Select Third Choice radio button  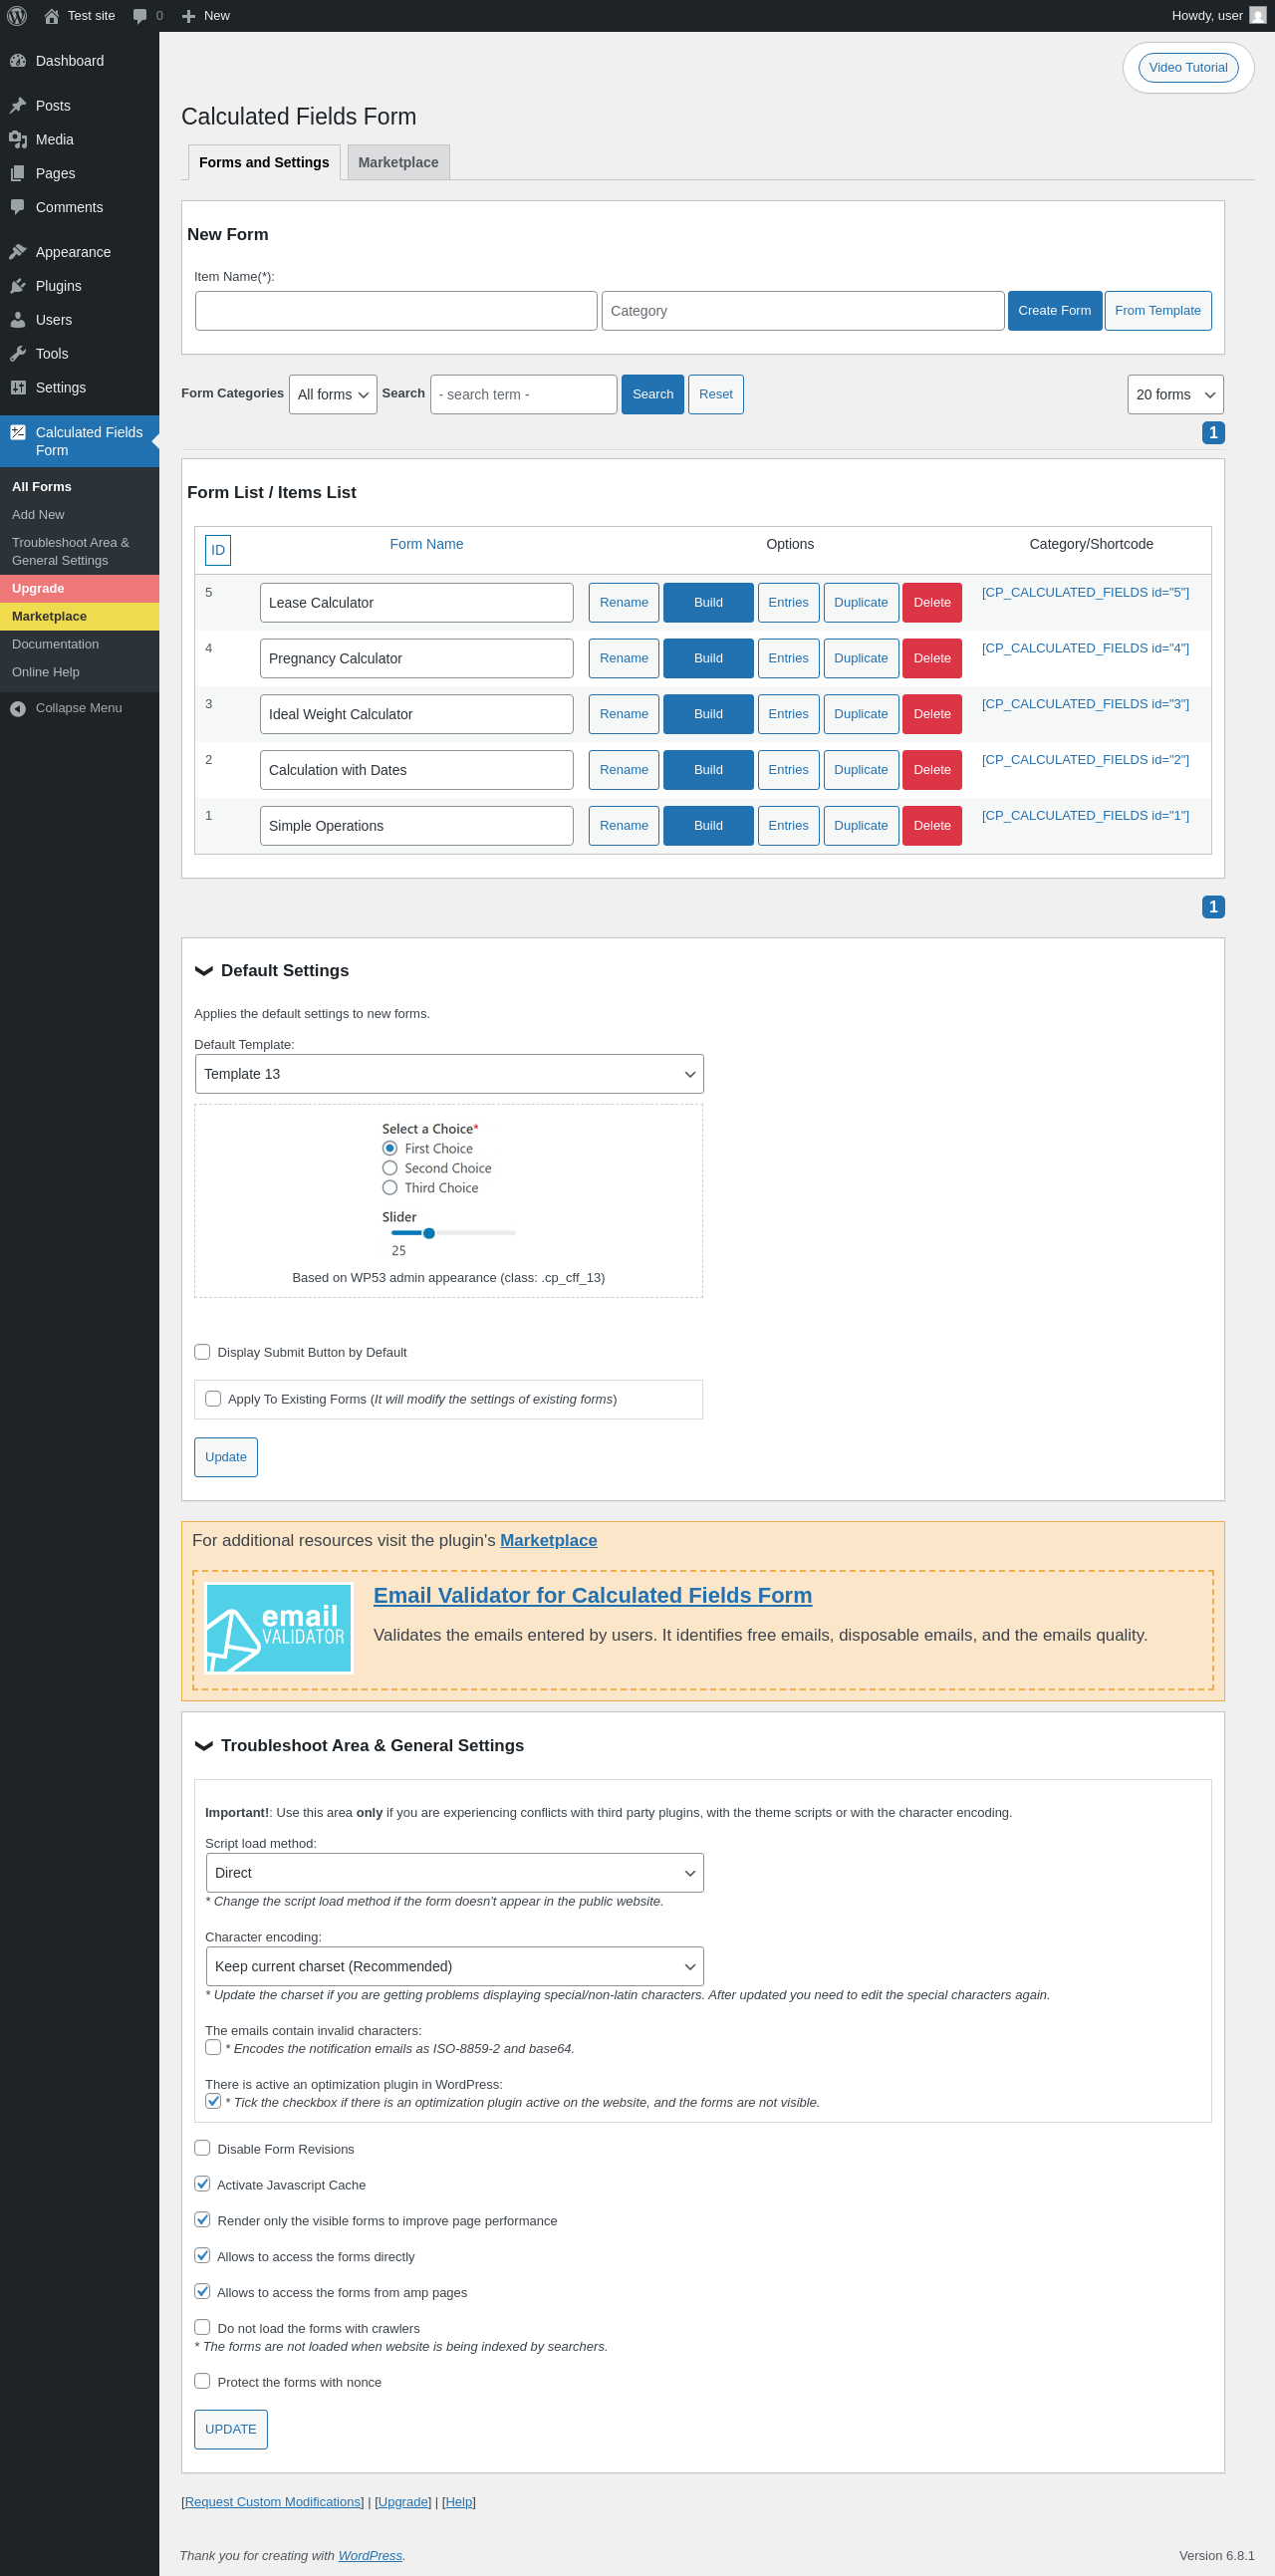[x=390, y=1188]
